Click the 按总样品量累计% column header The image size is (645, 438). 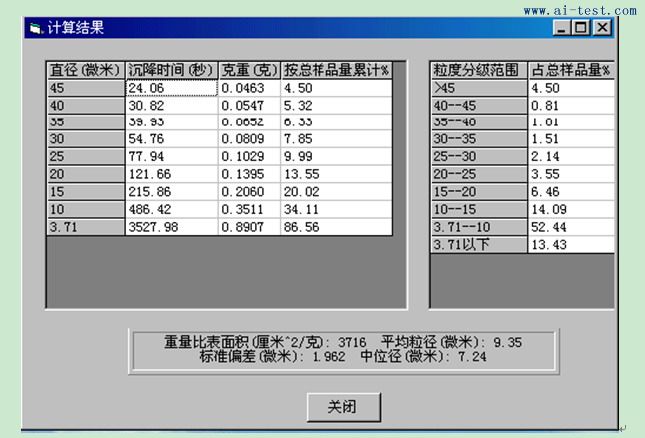(336, 70)
